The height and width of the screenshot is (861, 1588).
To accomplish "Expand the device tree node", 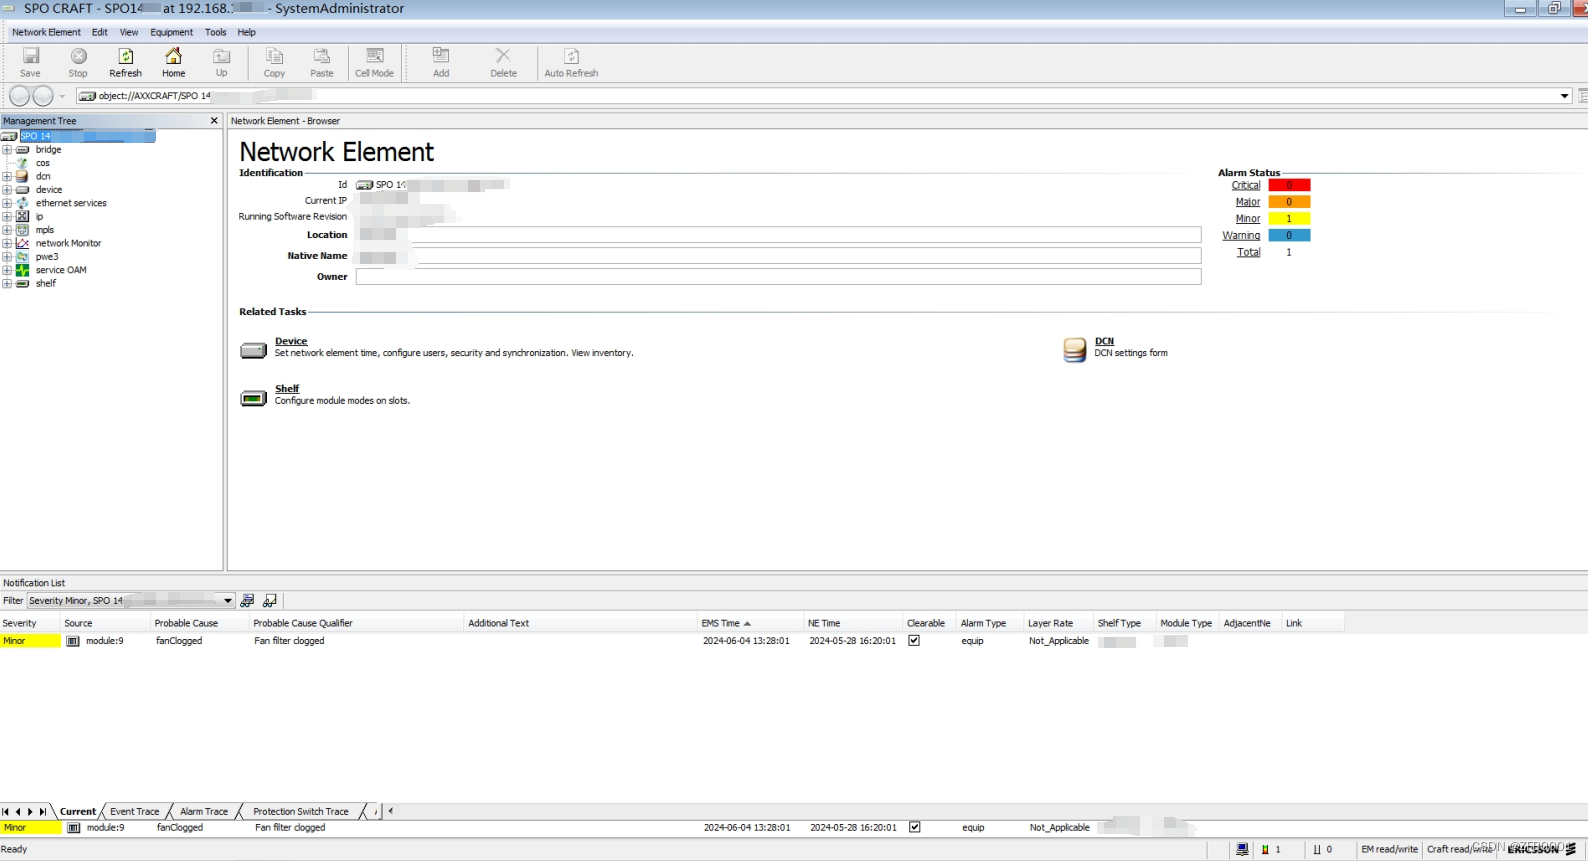I will (x=7, y=190).
